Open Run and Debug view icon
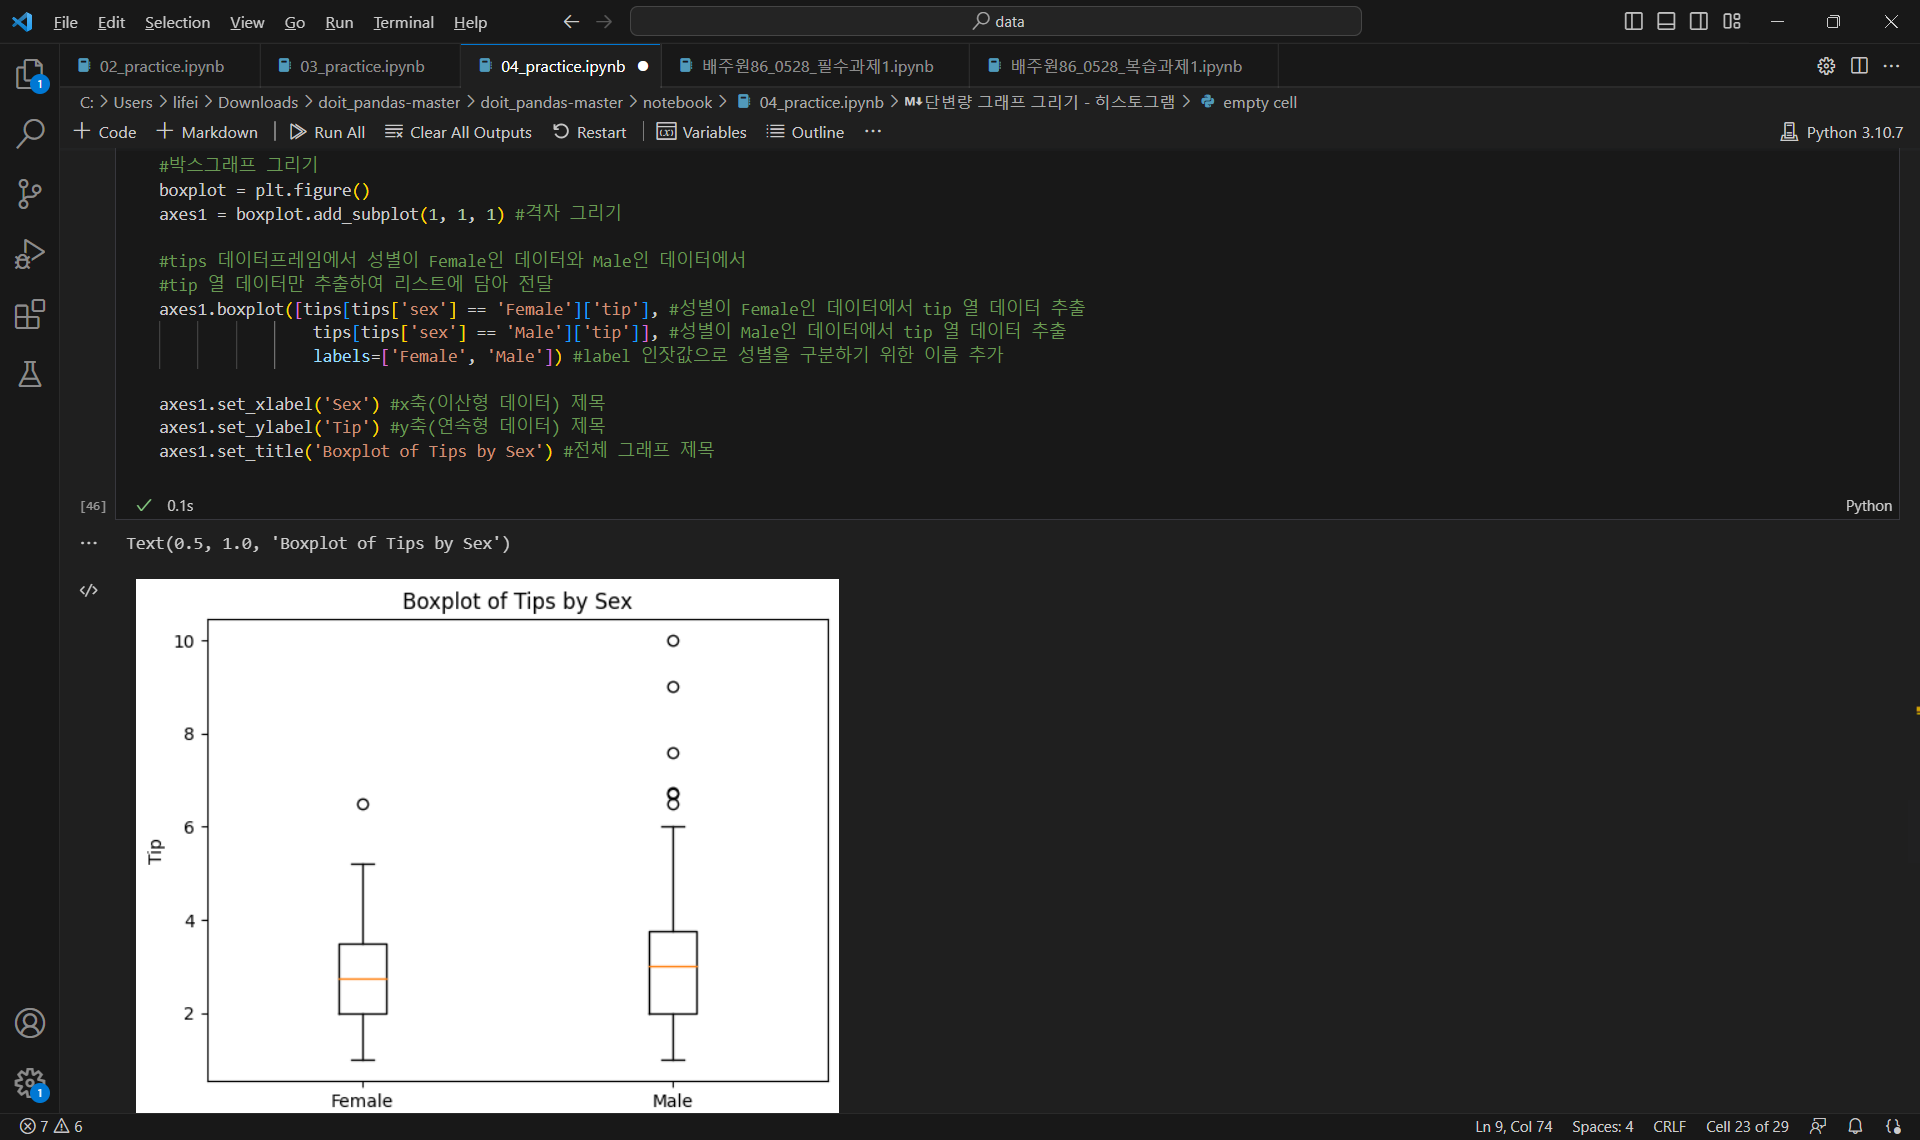 [30, 254]
